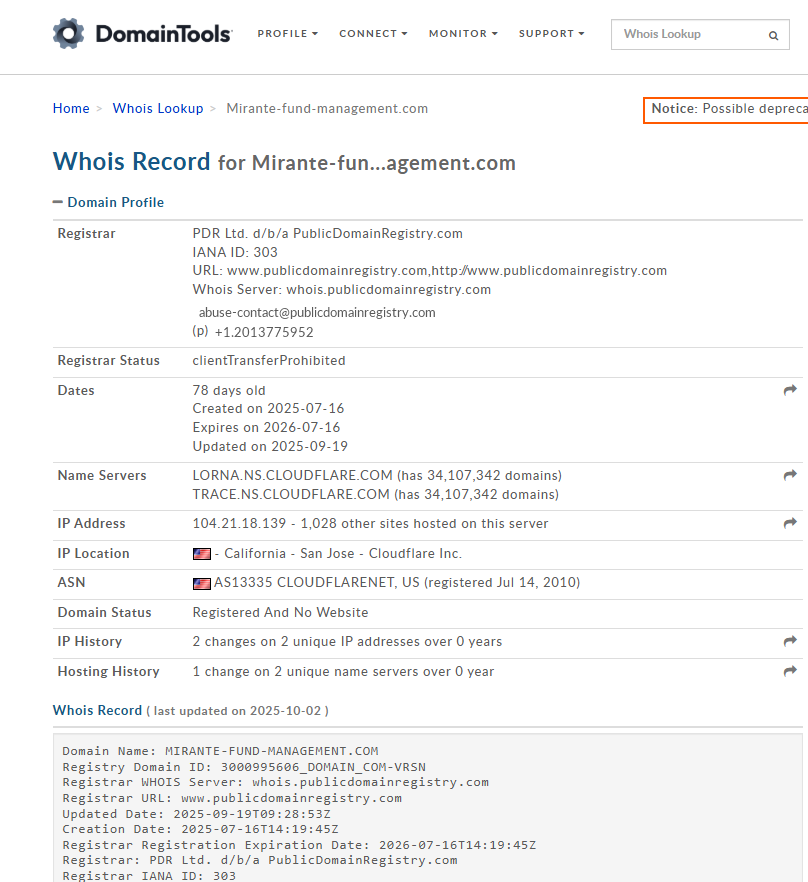
Task: Click PDR Ltd. d/b/a PublicDomainRegistry.com registrar text
Action: click(x=327, y=233)
